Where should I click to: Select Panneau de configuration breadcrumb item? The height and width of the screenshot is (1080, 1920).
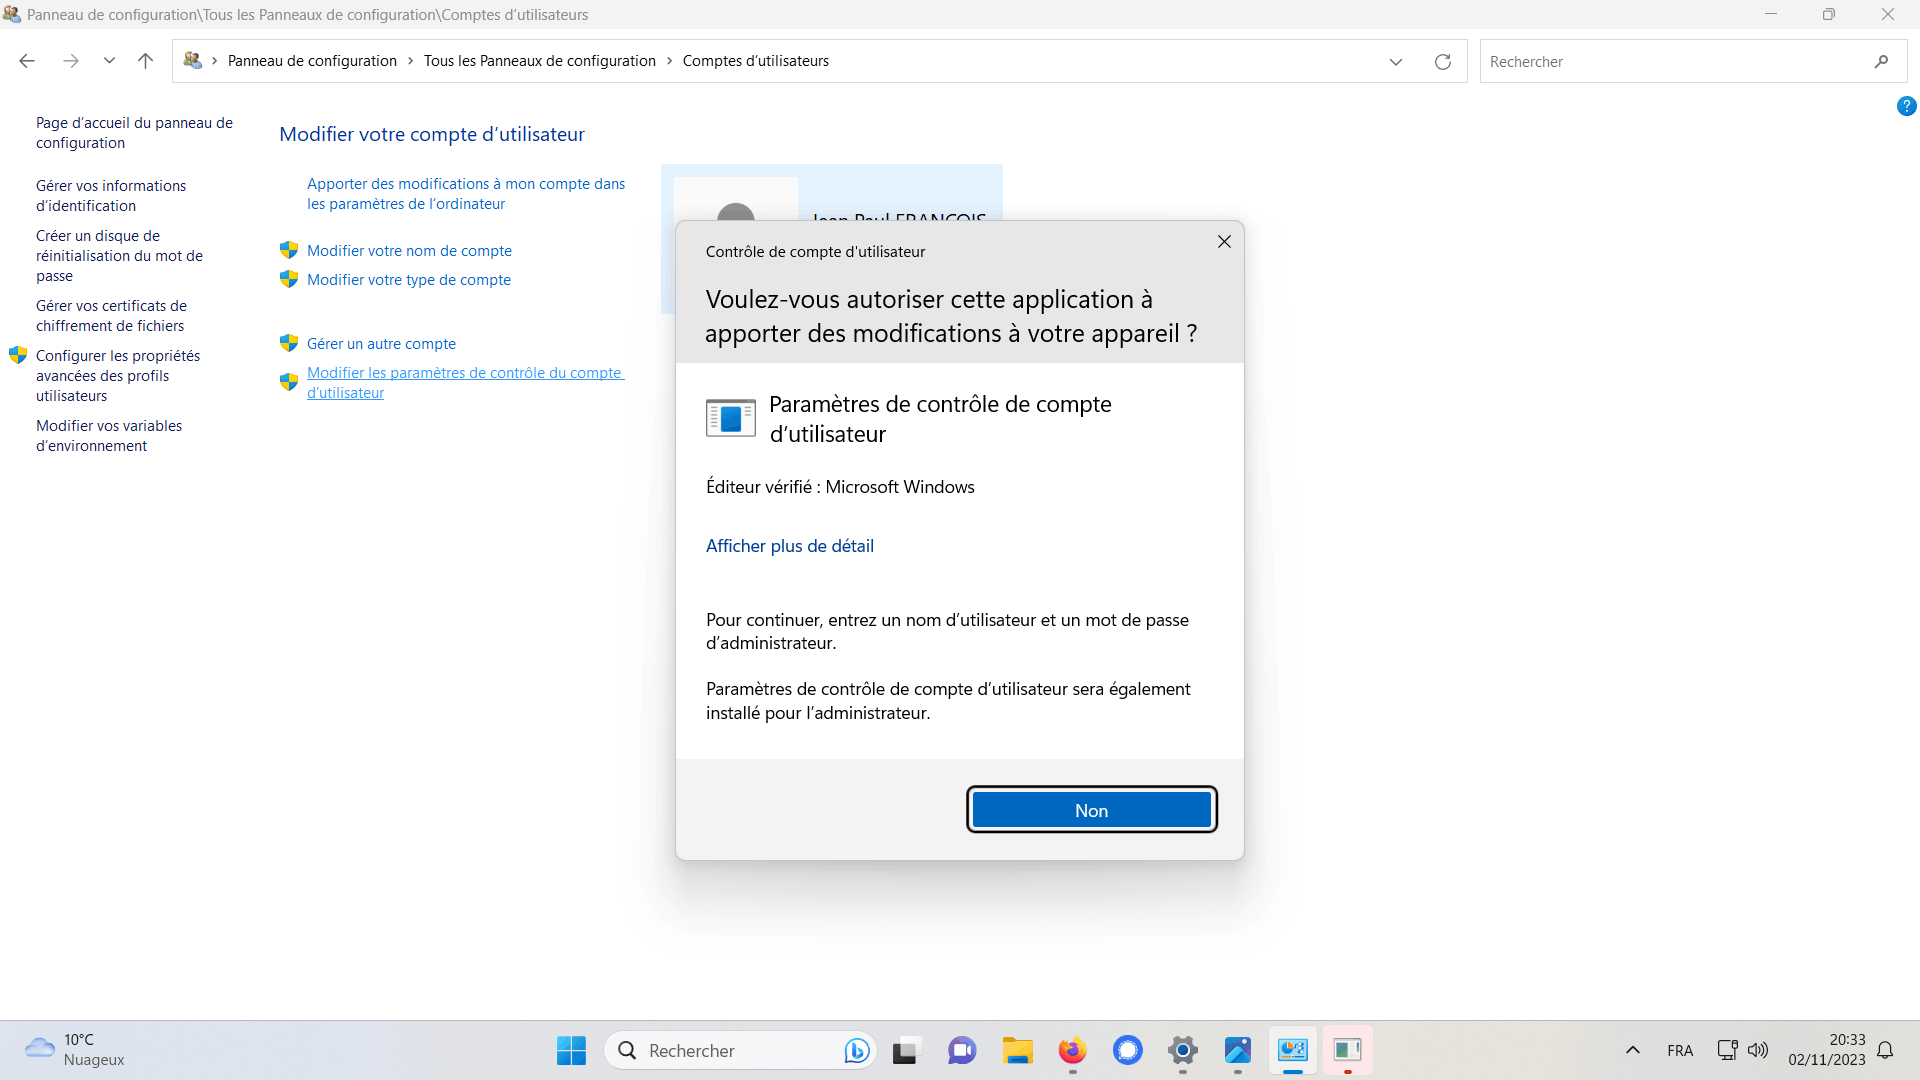312,61
